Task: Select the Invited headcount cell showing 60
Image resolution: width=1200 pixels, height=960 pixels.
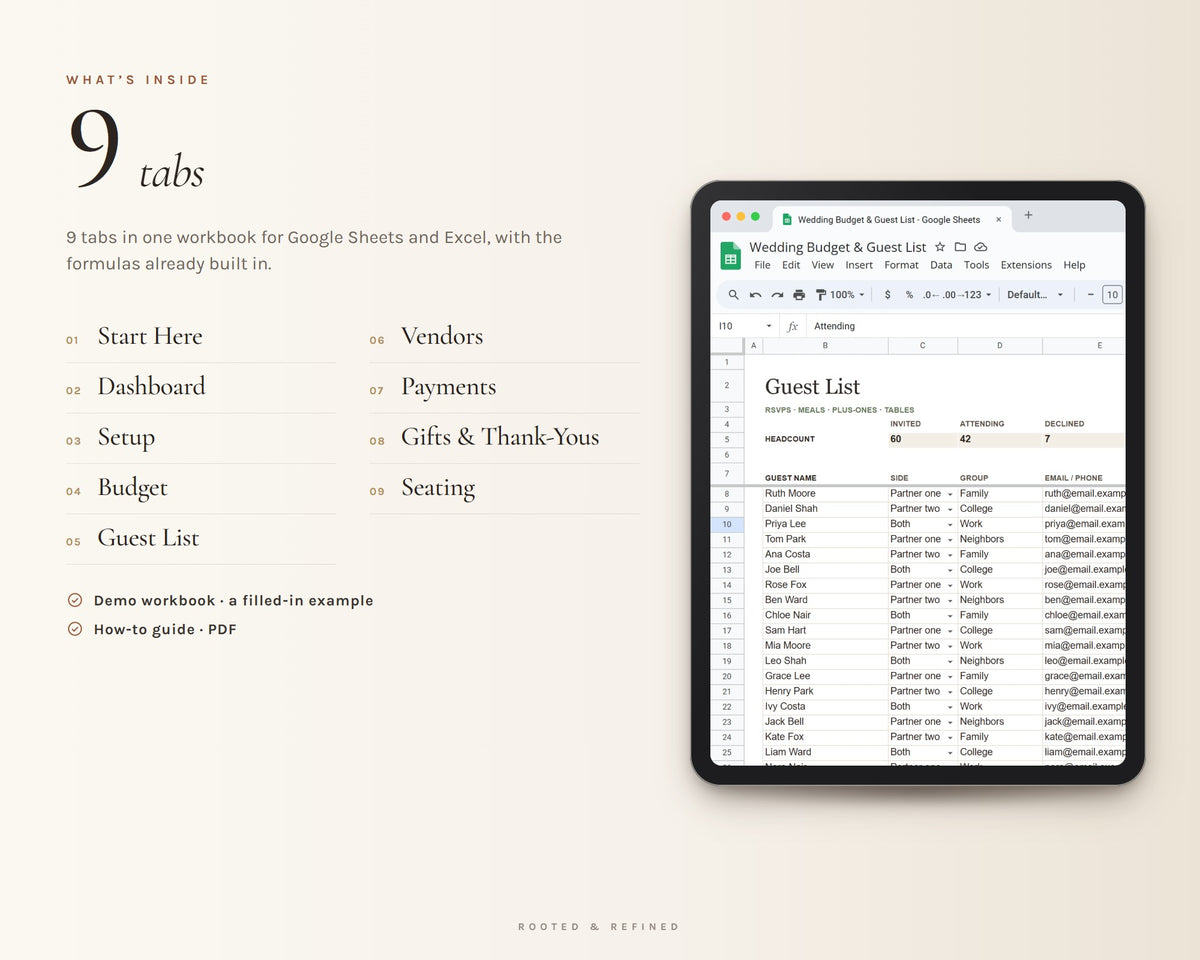Action: pos(923,439)
